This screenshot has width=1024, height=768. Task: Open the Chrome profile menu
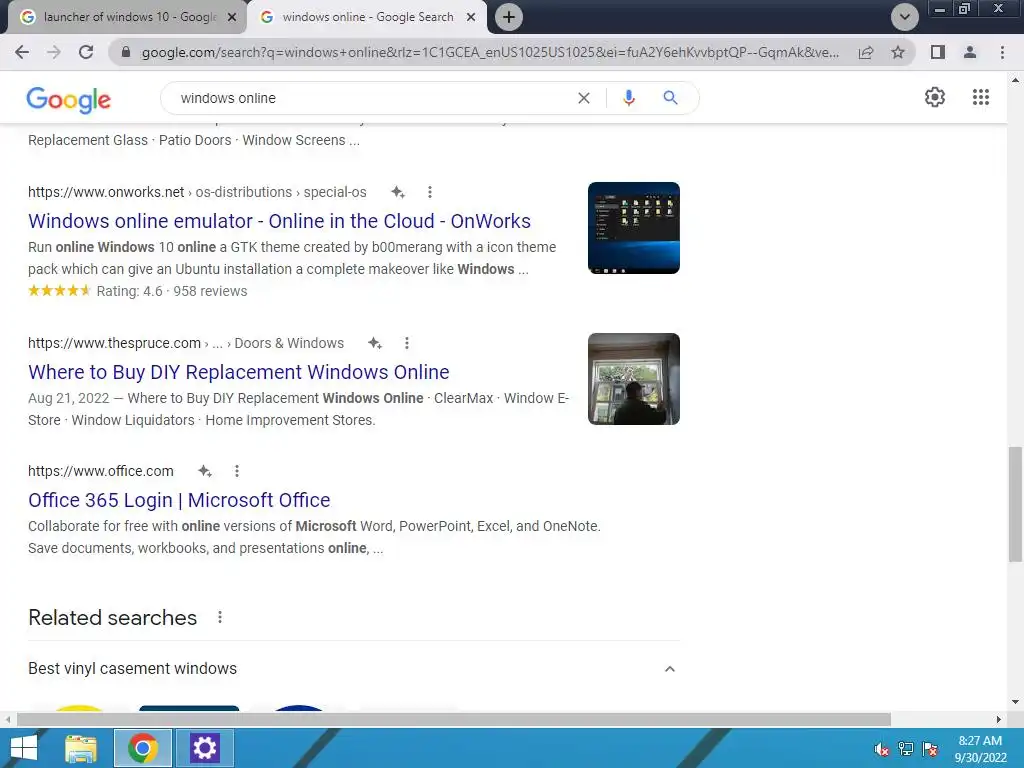click(970, 52)
